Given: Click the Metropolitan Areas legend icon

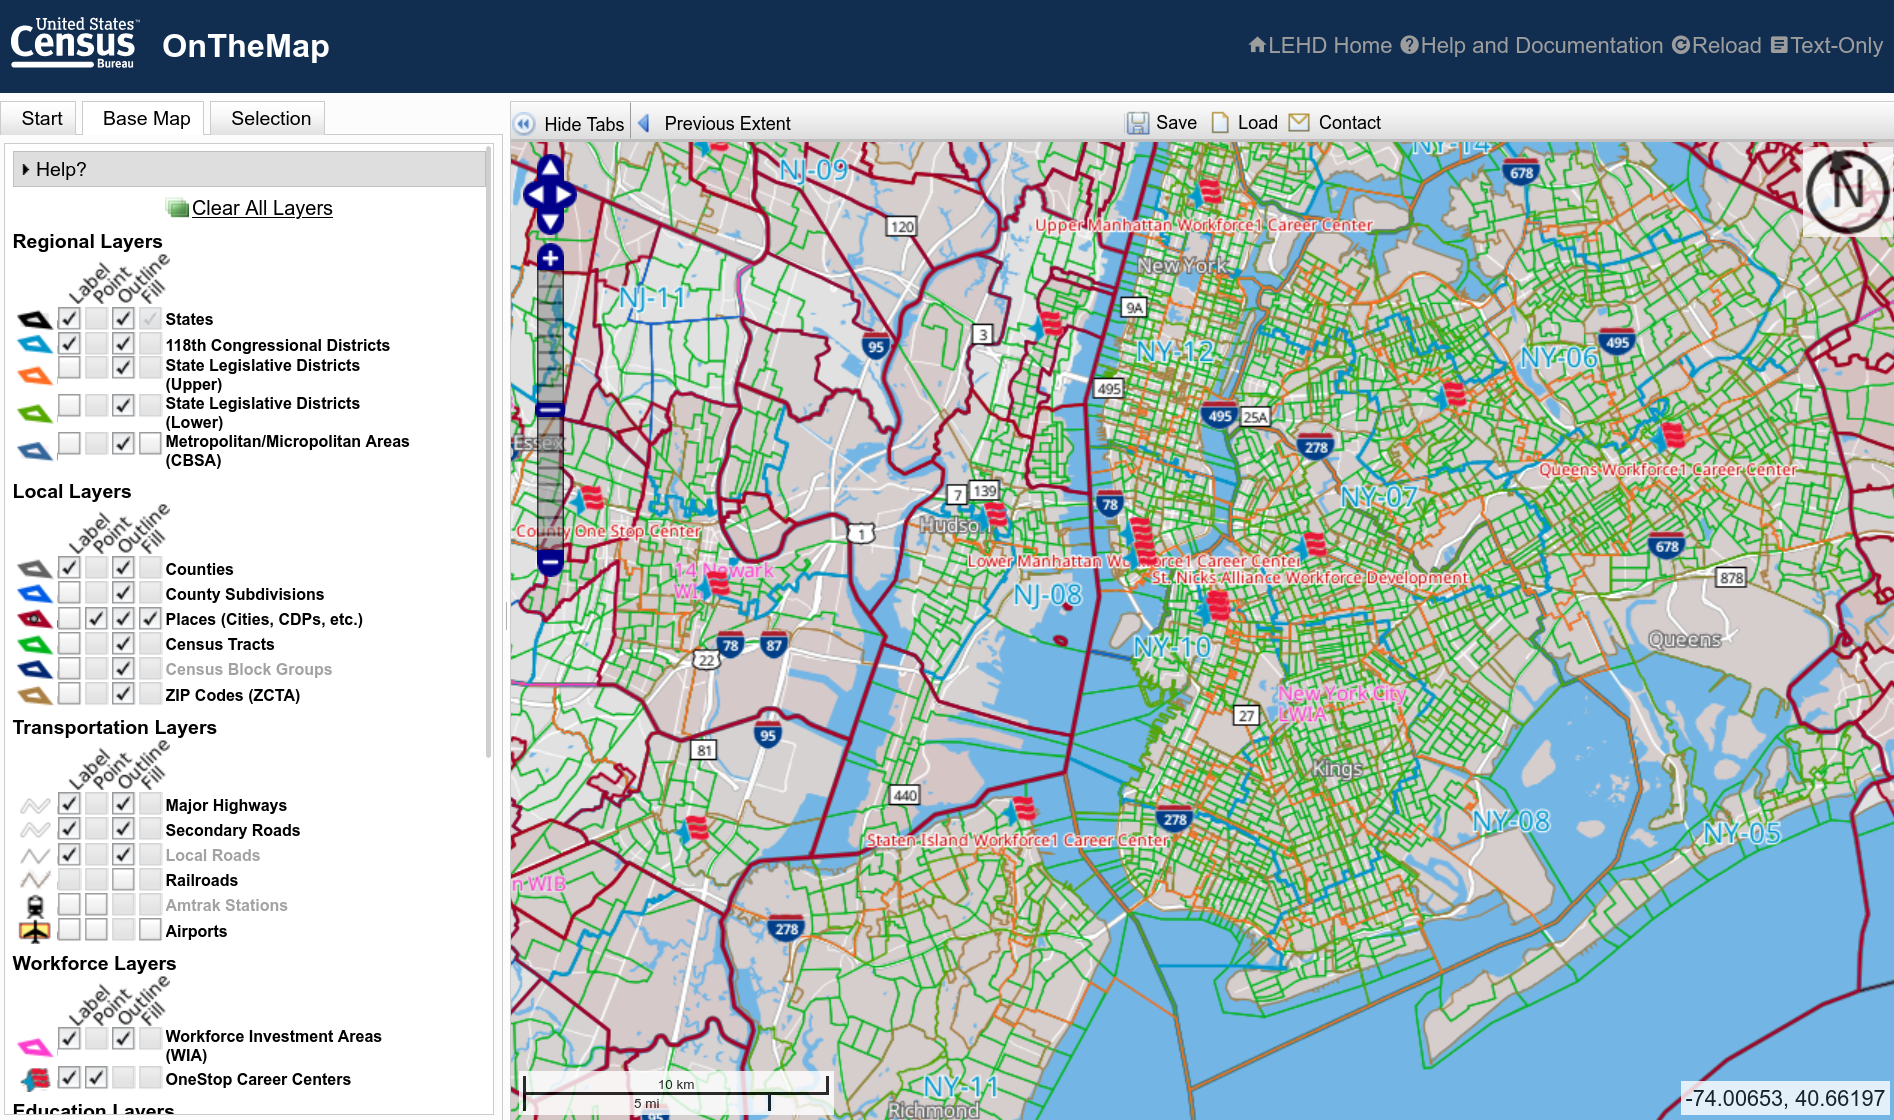Looking at the screenshot, I should [x=34, y=451].
